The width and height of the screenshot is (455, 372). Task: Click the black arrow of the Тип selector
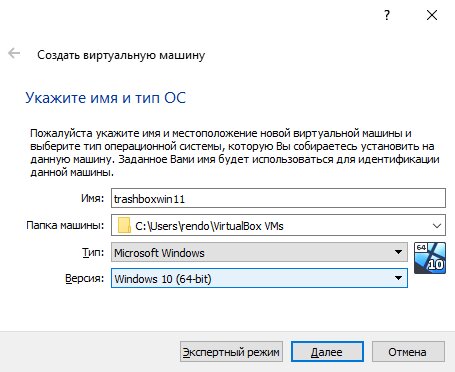[398, 252]
